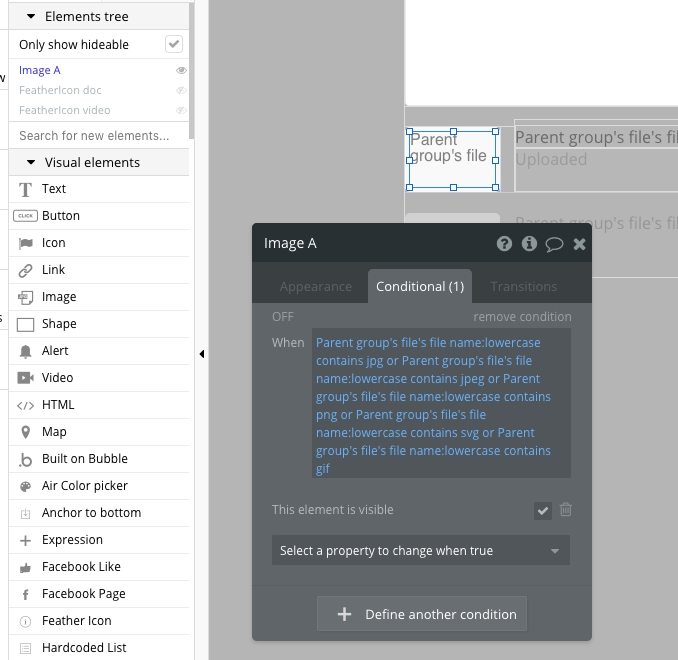
Task: Click the remove condition link
Action: coord(522,317)
